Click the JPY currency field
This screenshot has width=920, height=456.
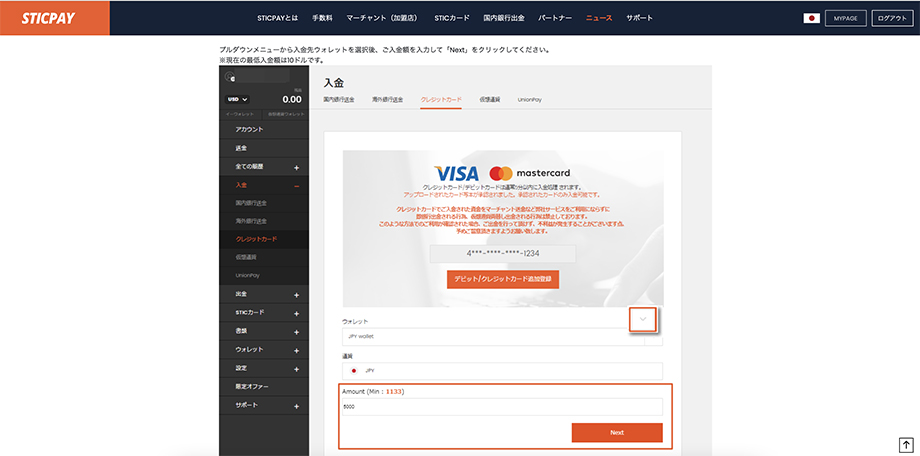point(502,371)
